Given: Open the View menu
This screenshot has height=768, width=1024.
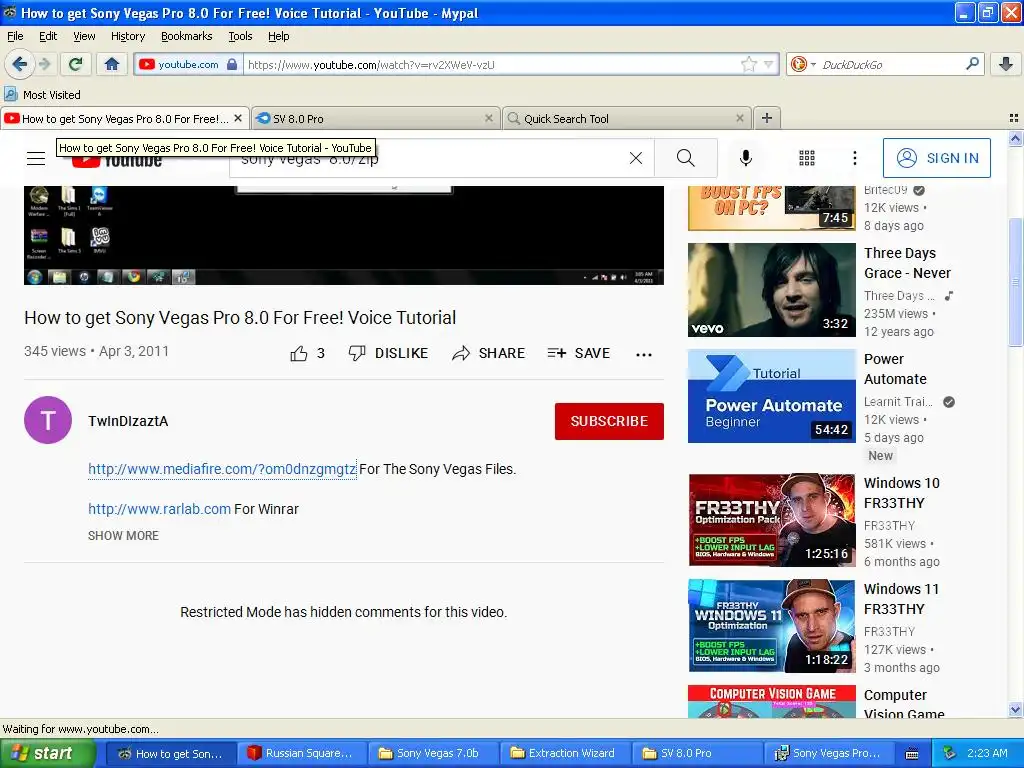Looking at the screenshot, I should 84,36.
